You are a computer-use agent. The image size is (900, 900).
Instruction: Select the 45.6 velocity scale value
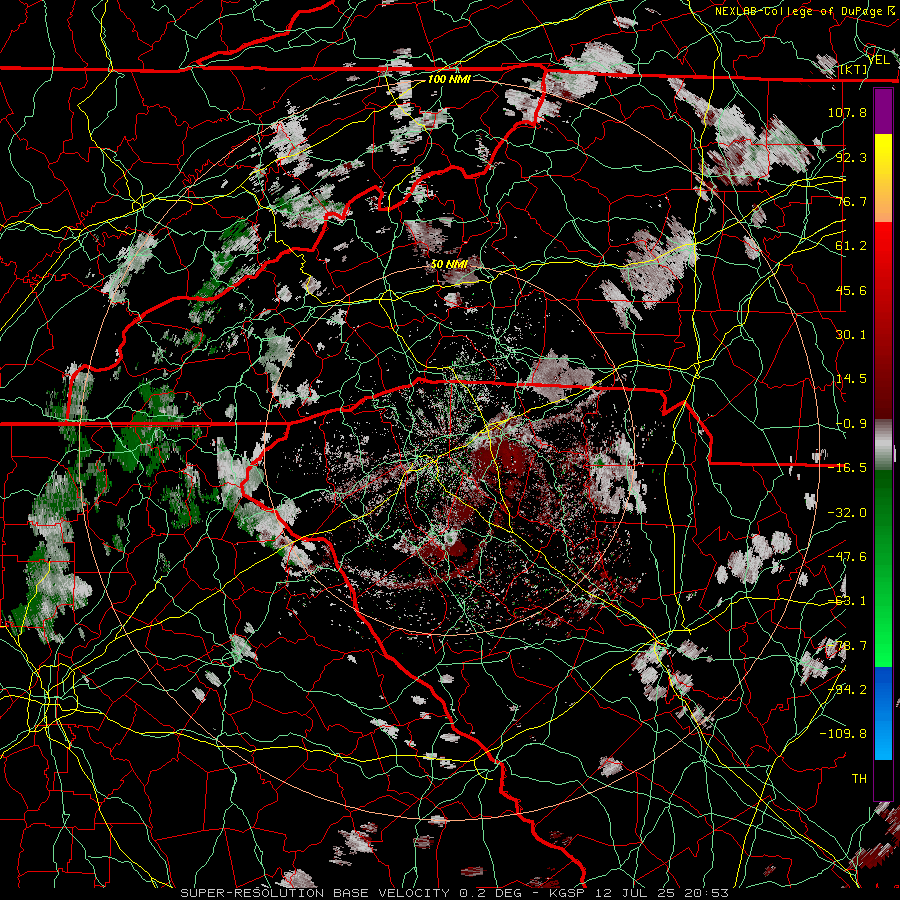pyautogui.click(x=851, y=290)
